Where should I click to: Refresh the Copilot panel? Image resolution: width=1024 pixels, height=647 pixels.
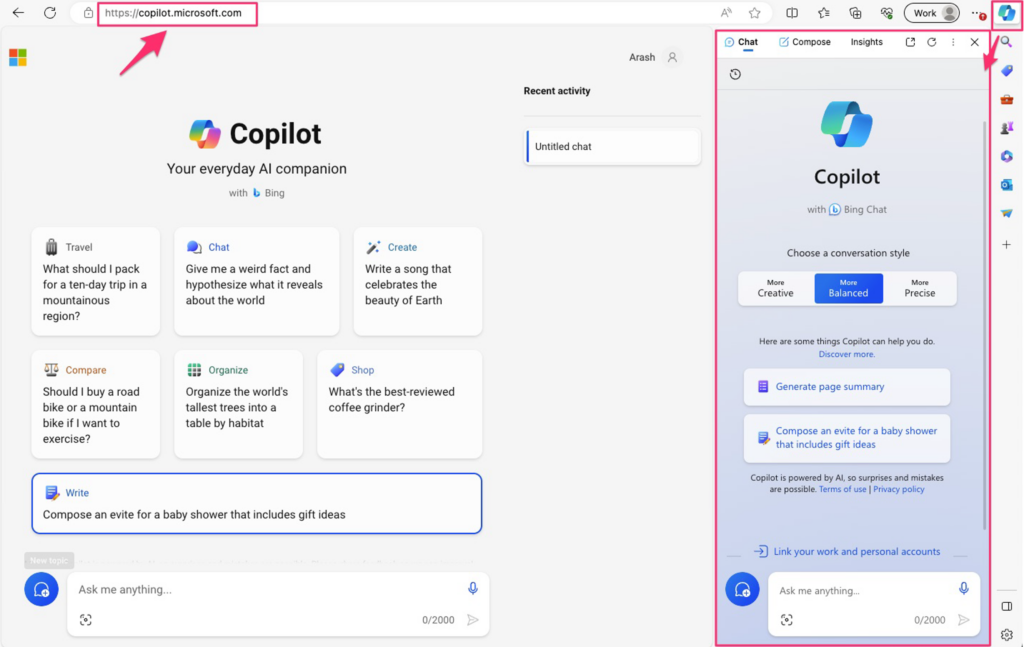point(932,42)
